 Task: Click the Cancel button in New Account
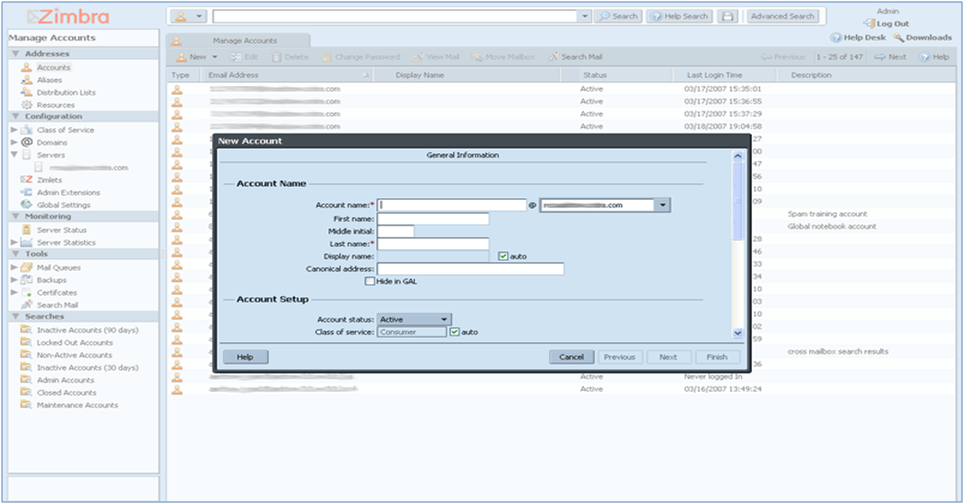[572, 357]
